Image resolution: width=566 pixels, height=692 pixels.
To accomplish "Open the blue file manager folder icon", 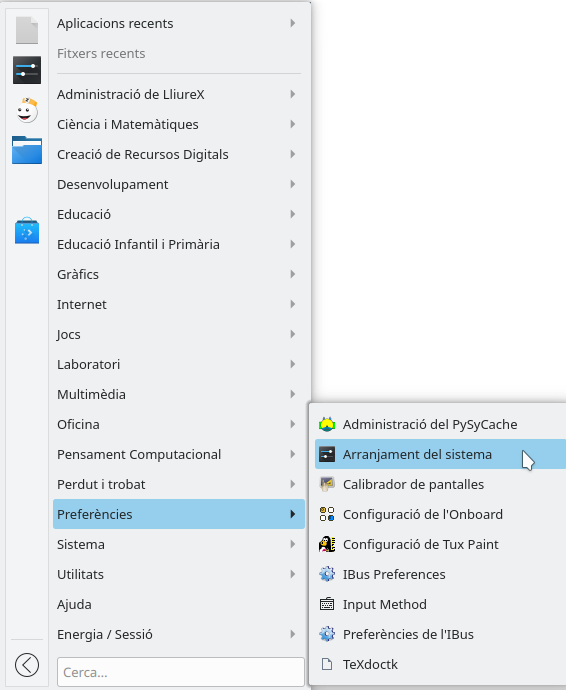I will click(x=27, y=150).
